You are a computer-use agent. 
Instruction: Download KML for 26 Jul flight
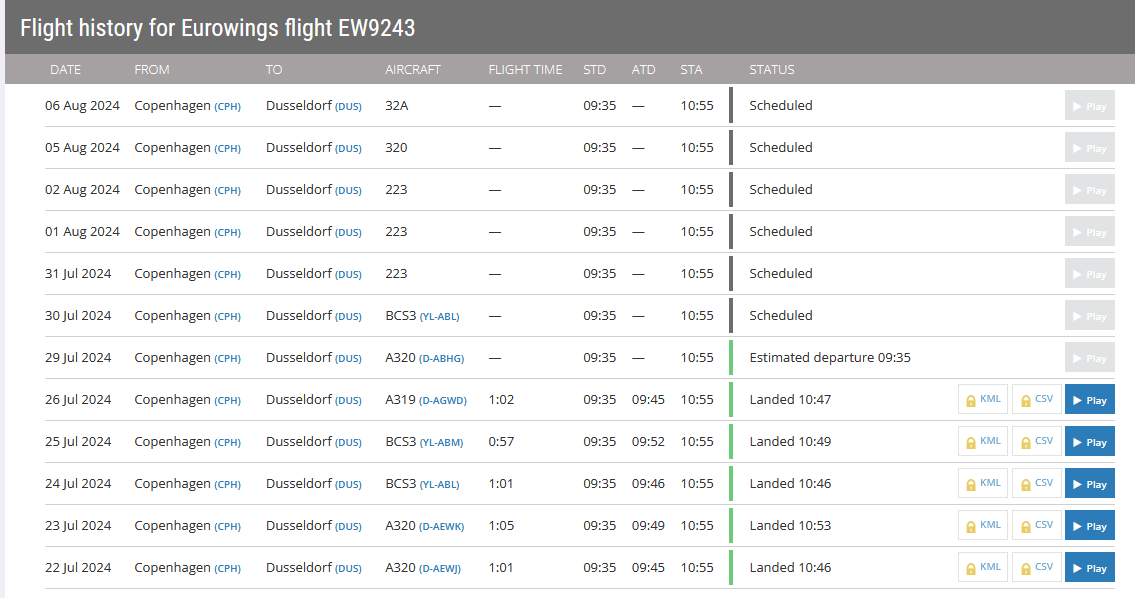(x=983, y=400)
